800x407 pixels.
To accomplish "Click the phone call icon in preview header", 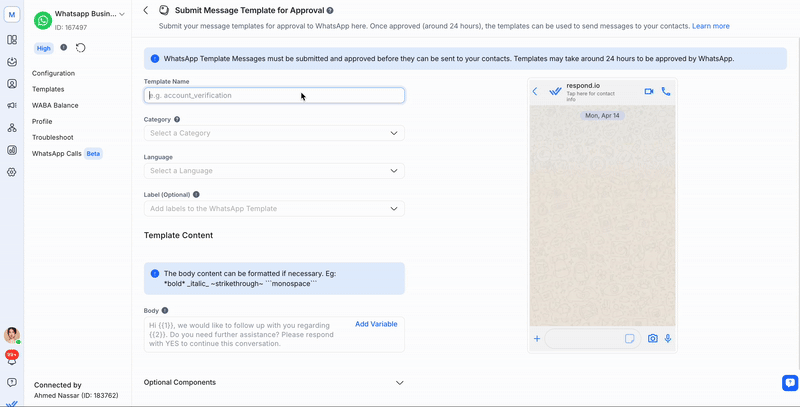I will pos(666,91).
